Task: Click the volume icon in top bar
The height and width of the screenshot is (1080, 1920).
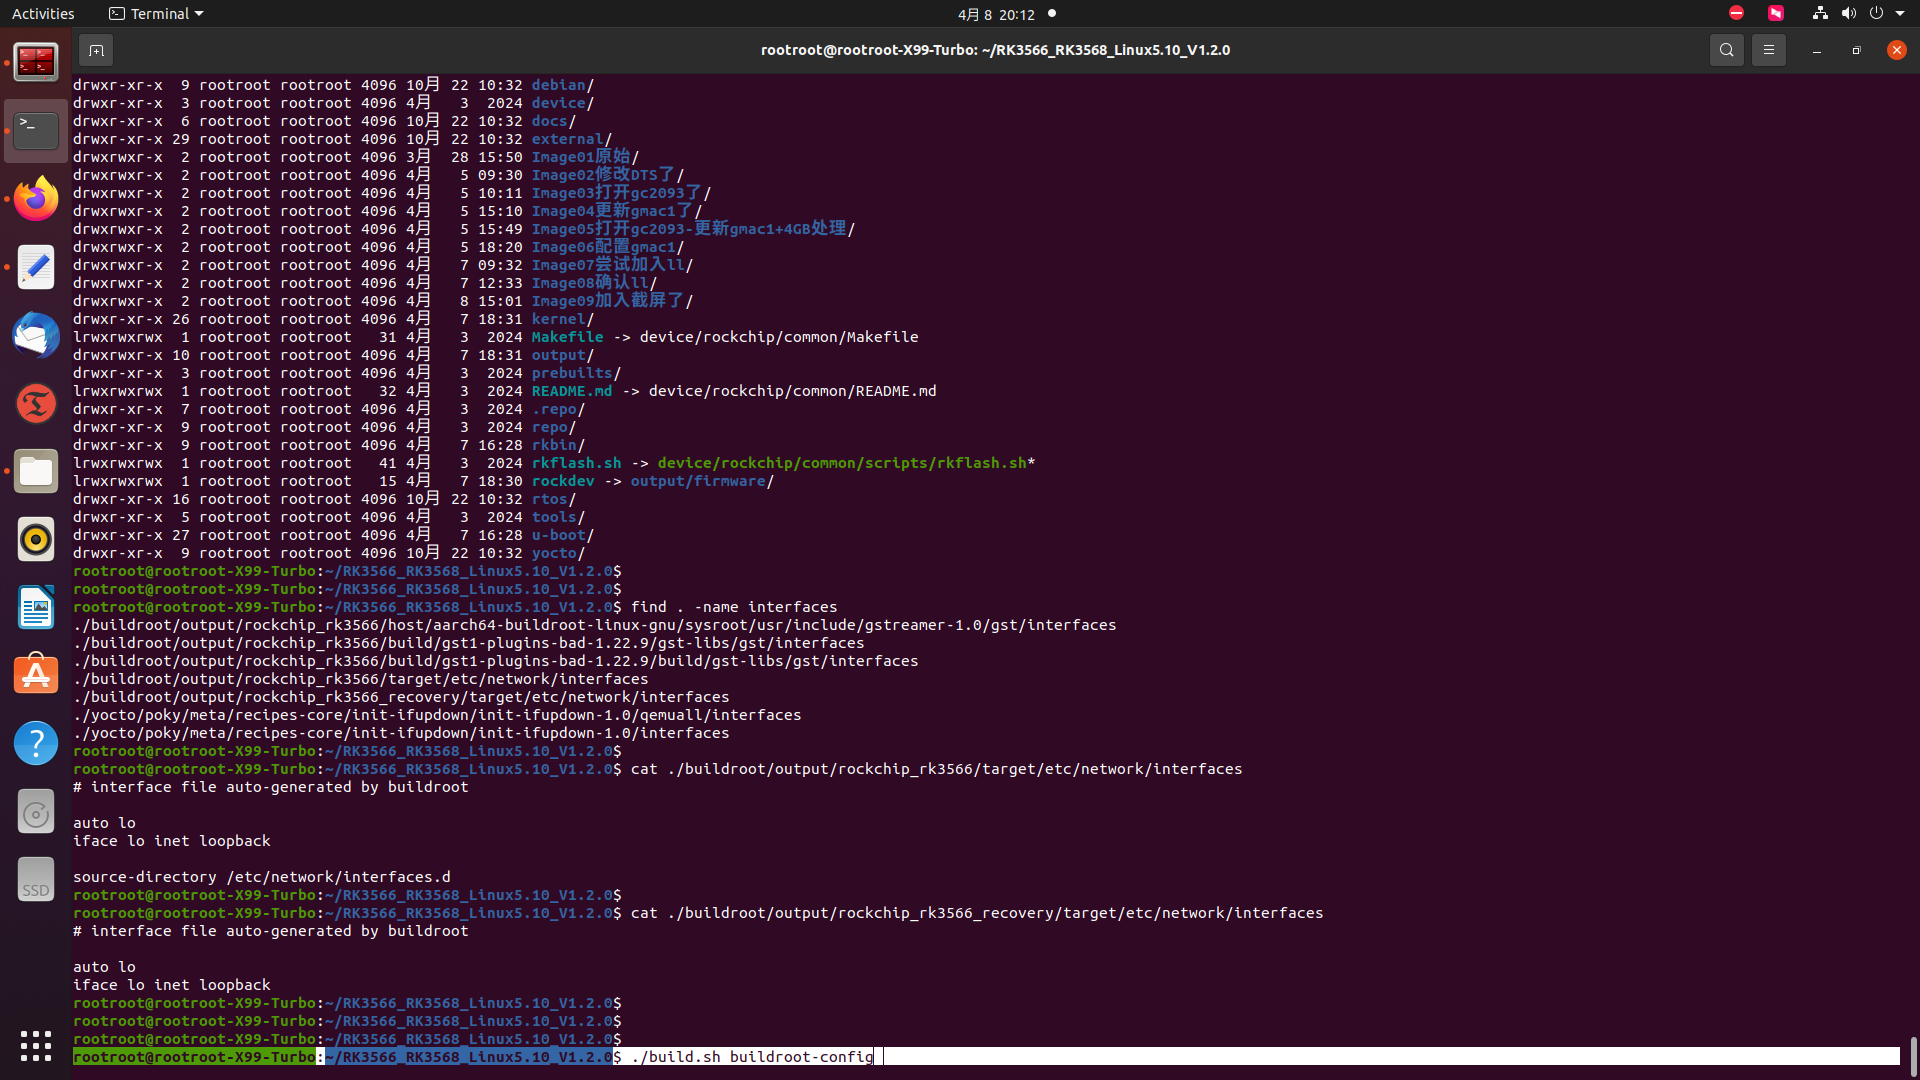Action: coord(1848,14)
